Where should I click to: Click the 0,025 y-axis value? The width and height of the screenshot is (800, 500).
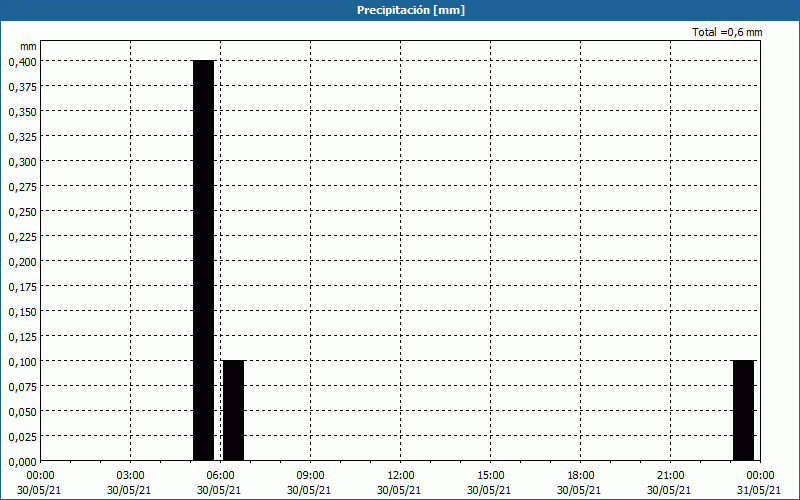pyautogui.click(x=22, y=436)
